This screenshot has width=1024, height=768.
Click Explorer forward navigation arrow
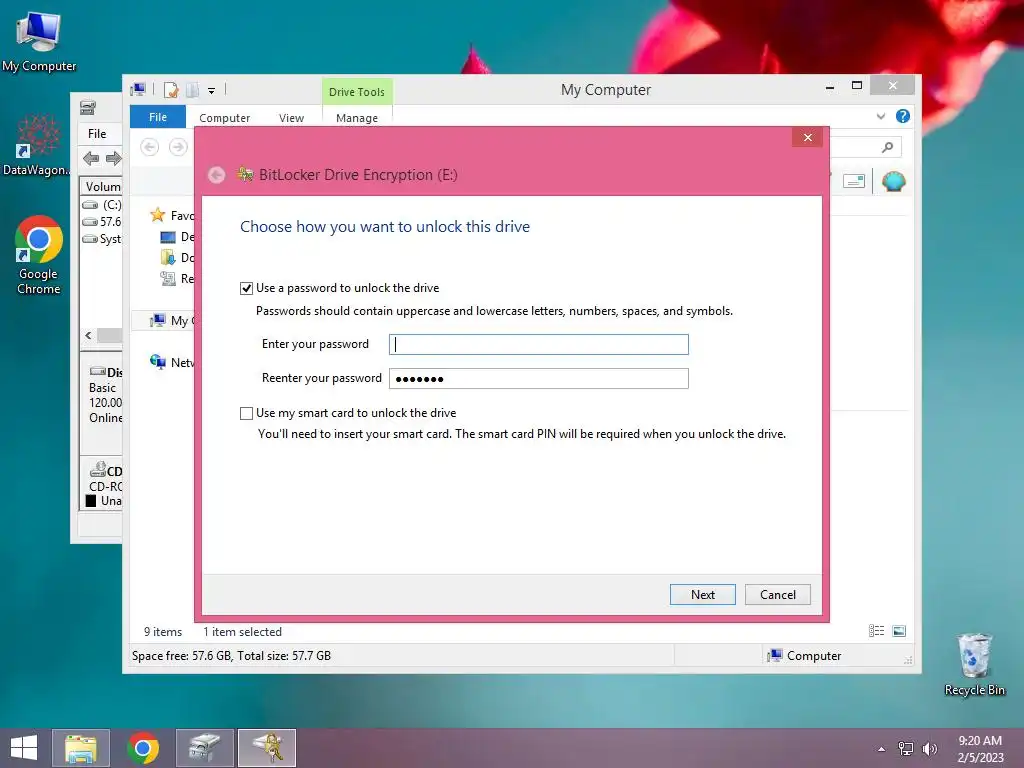tap(178, 148)
